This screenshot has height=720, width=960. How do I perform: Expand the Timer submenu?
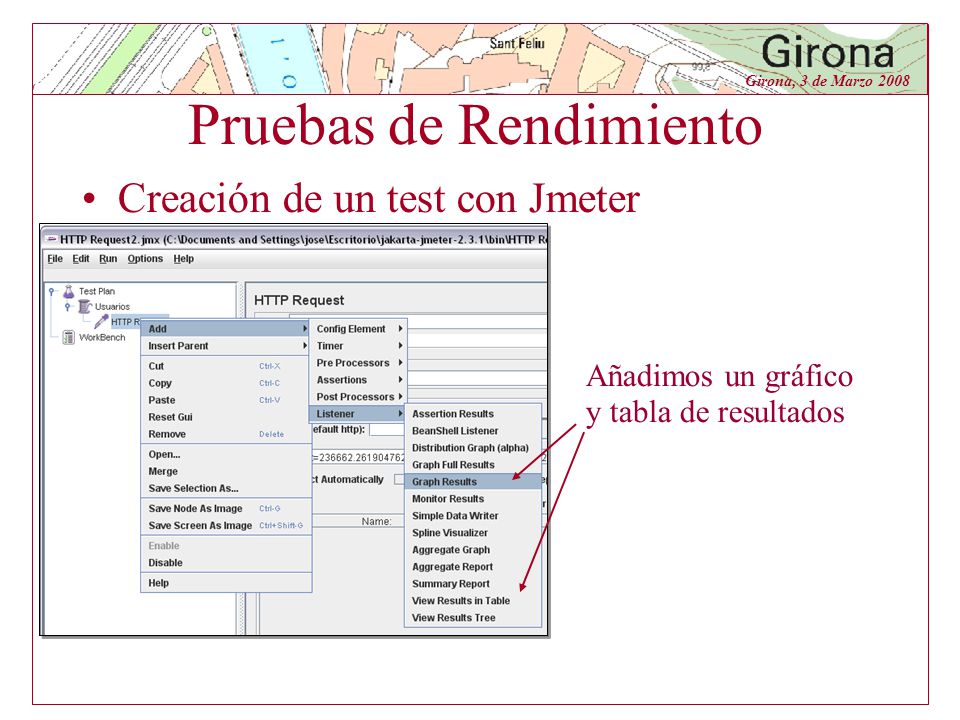click(358, 346)
